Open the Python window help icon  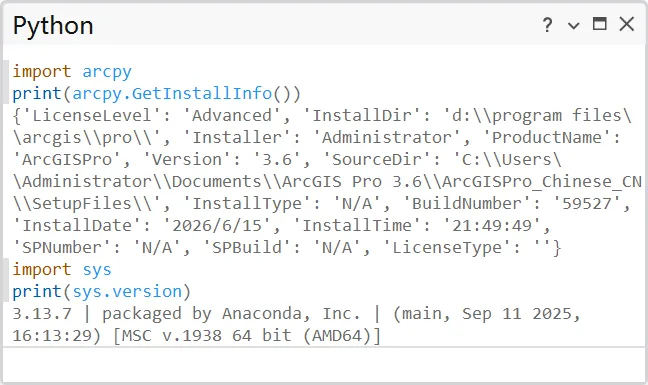click(x=547, y=25)
